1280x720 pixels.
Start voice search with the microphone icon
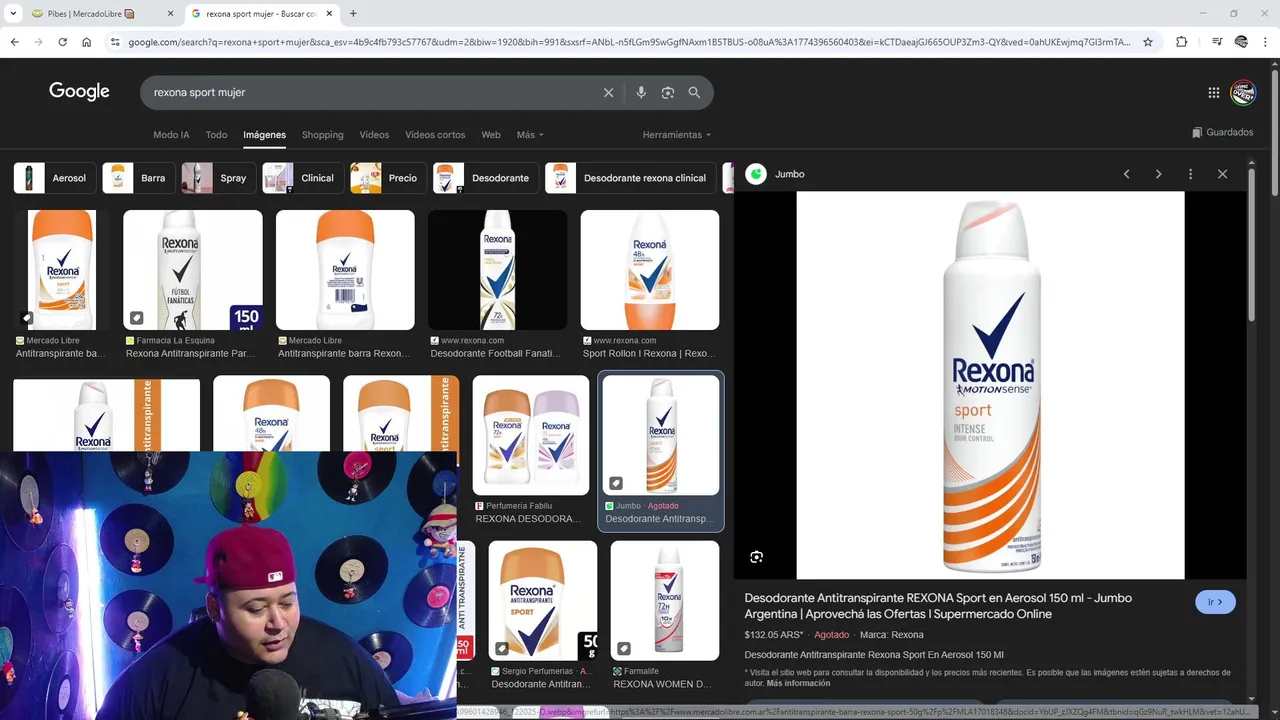(641, 92)
